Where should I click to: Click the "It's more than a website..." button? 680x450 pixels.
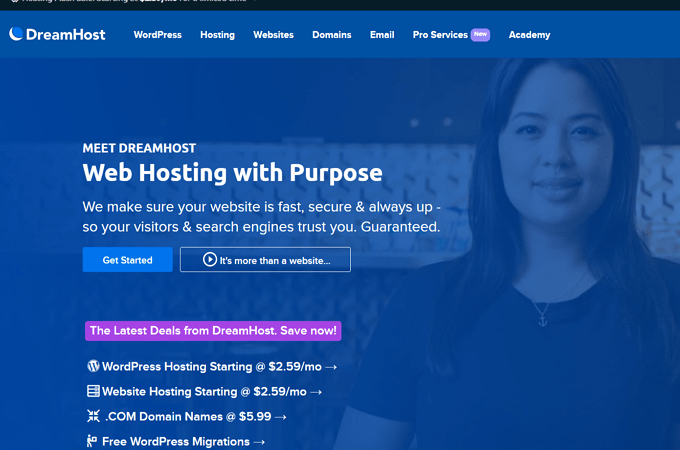click(265, 260)
